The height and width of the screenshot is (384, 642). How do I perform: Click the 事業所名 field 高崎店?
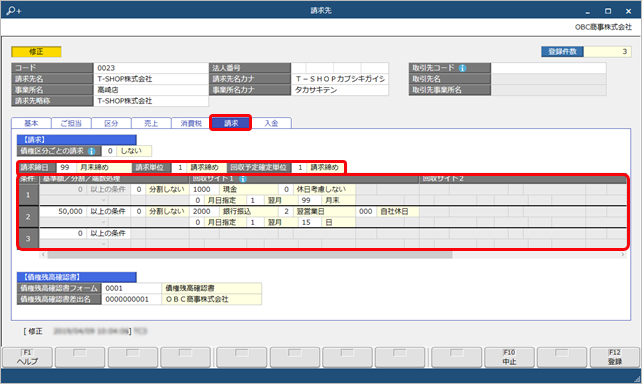[x=151, y=90]
